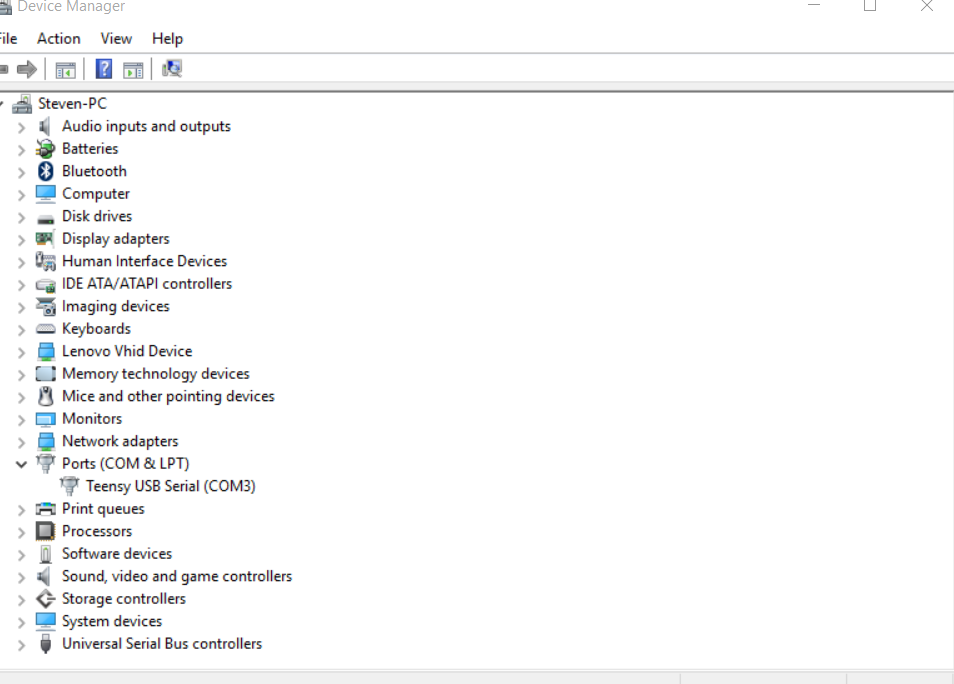Expand the Keyboards category chevron

[21, 330]
